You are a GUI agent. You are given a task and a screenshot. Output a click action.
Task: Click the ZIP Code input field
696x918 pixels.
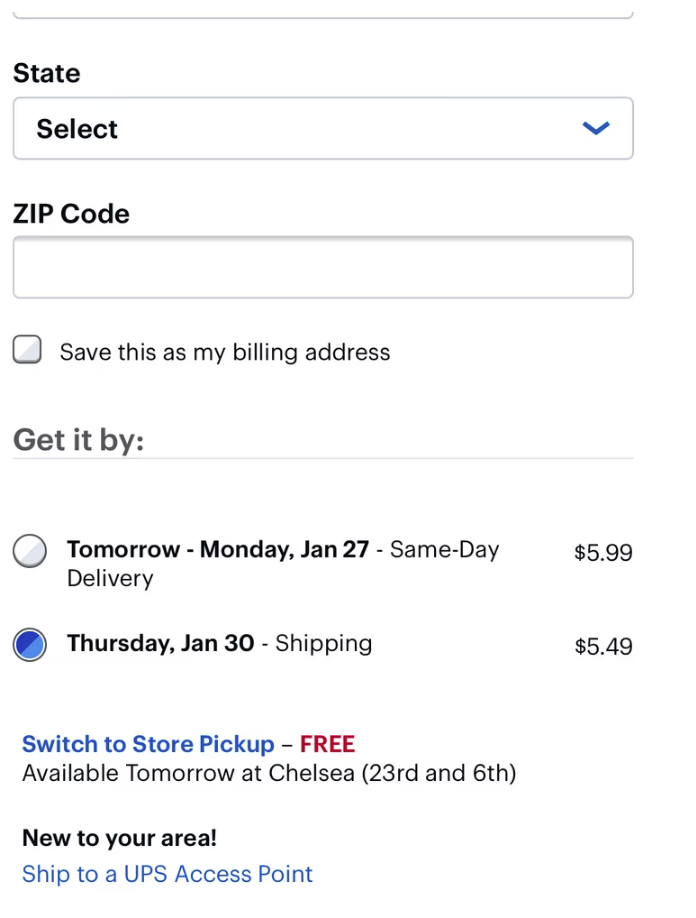(x=322, y=267)
